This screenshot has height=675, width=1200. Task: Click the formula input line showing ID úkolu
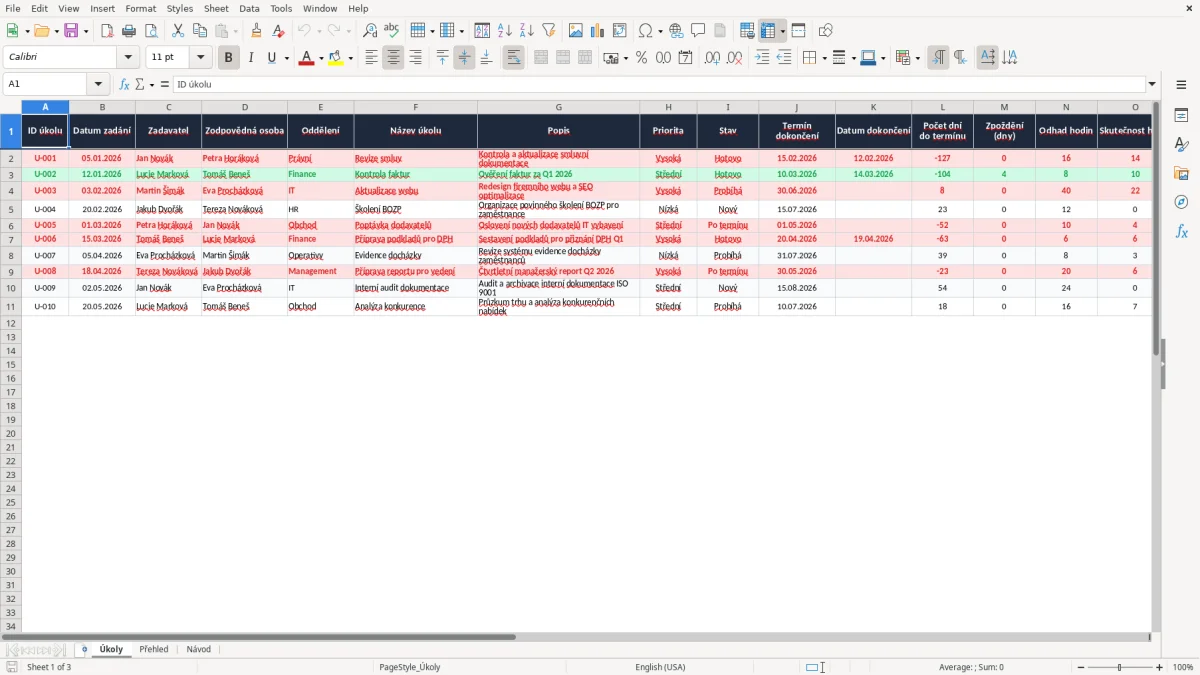659,84
